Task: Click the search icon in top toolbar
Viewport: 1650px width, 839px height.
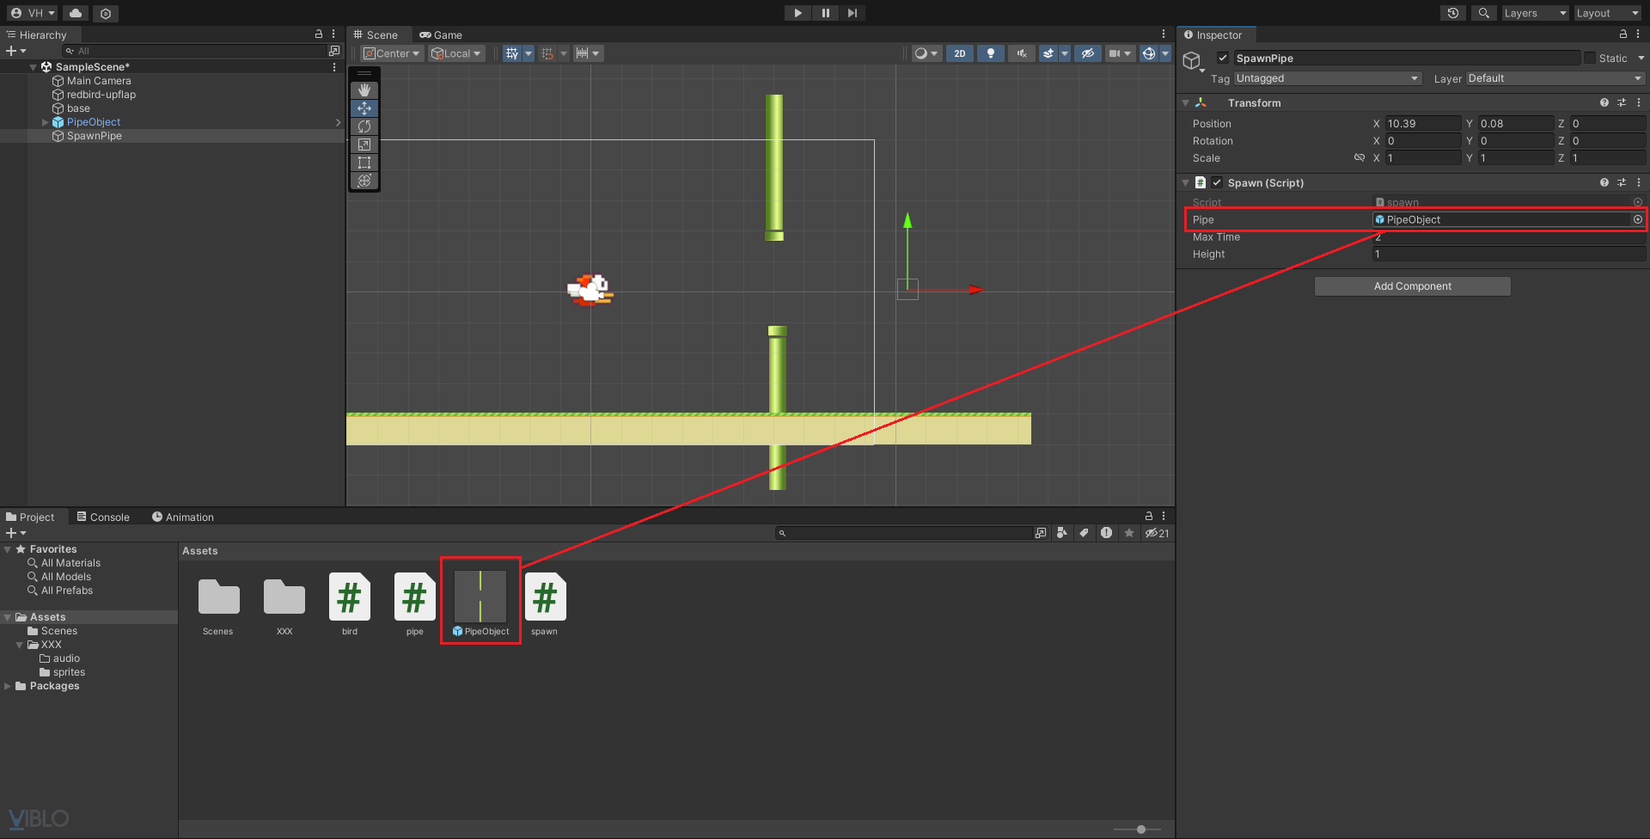Action: coord(1483,13)
